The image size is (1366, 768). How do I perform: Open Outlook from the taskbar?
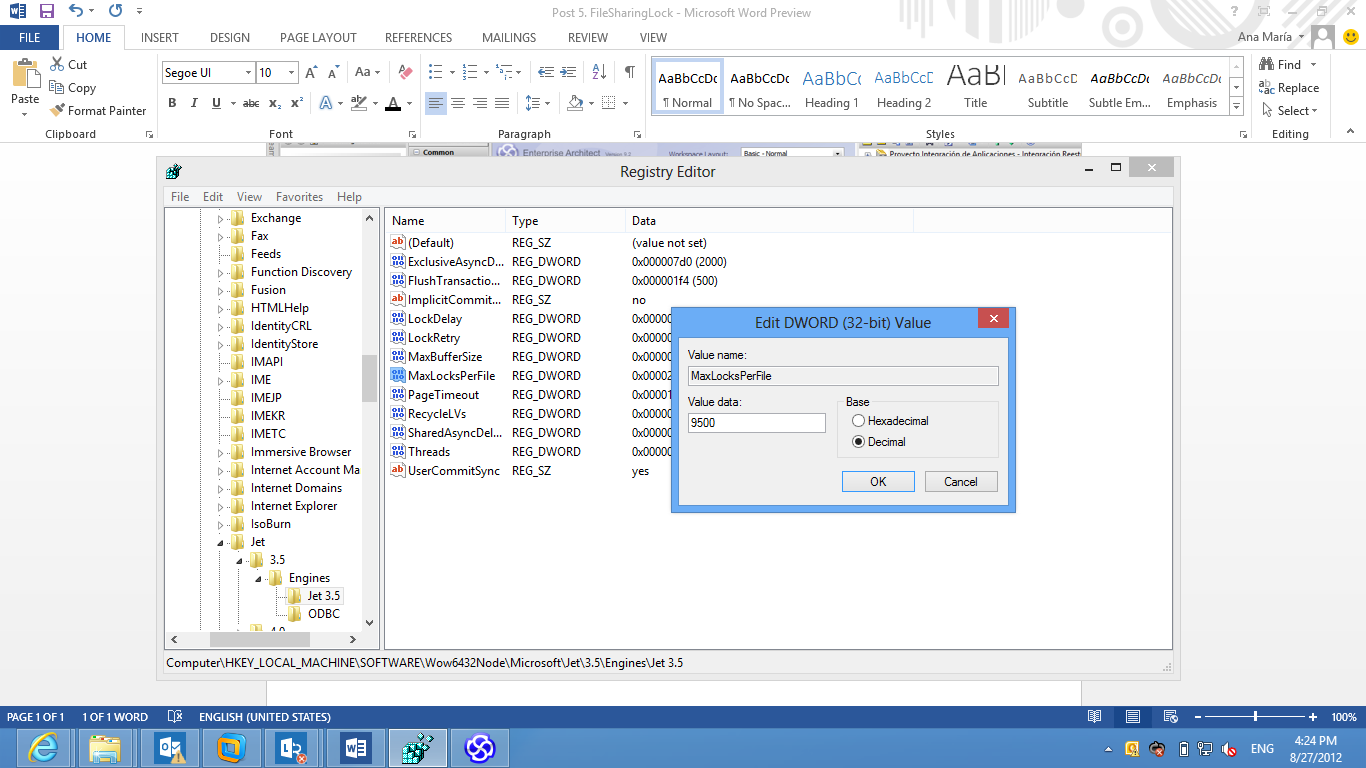[167, 747]
